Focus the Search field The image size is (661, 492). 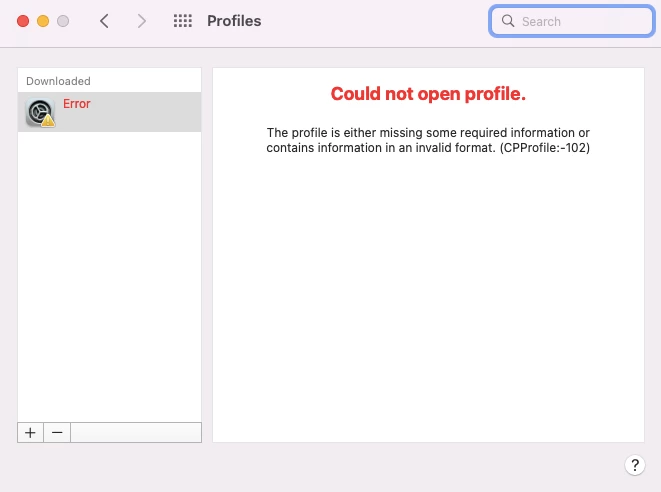click(571, 21)
